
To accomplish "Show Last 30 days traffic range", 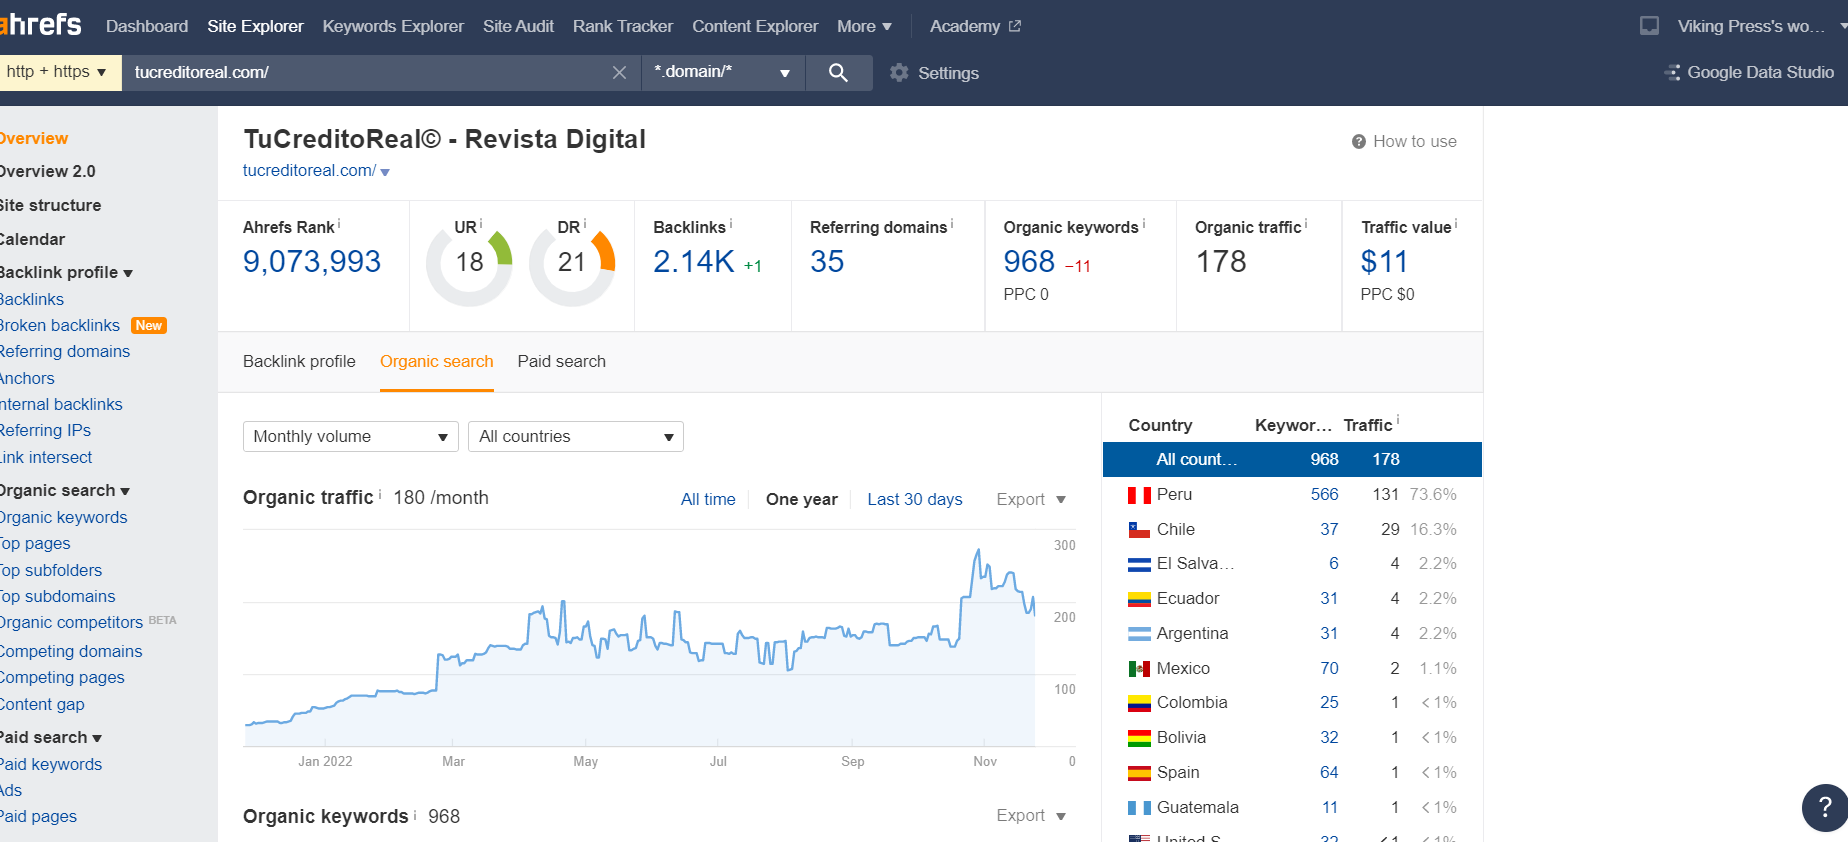I will point(915,499).
